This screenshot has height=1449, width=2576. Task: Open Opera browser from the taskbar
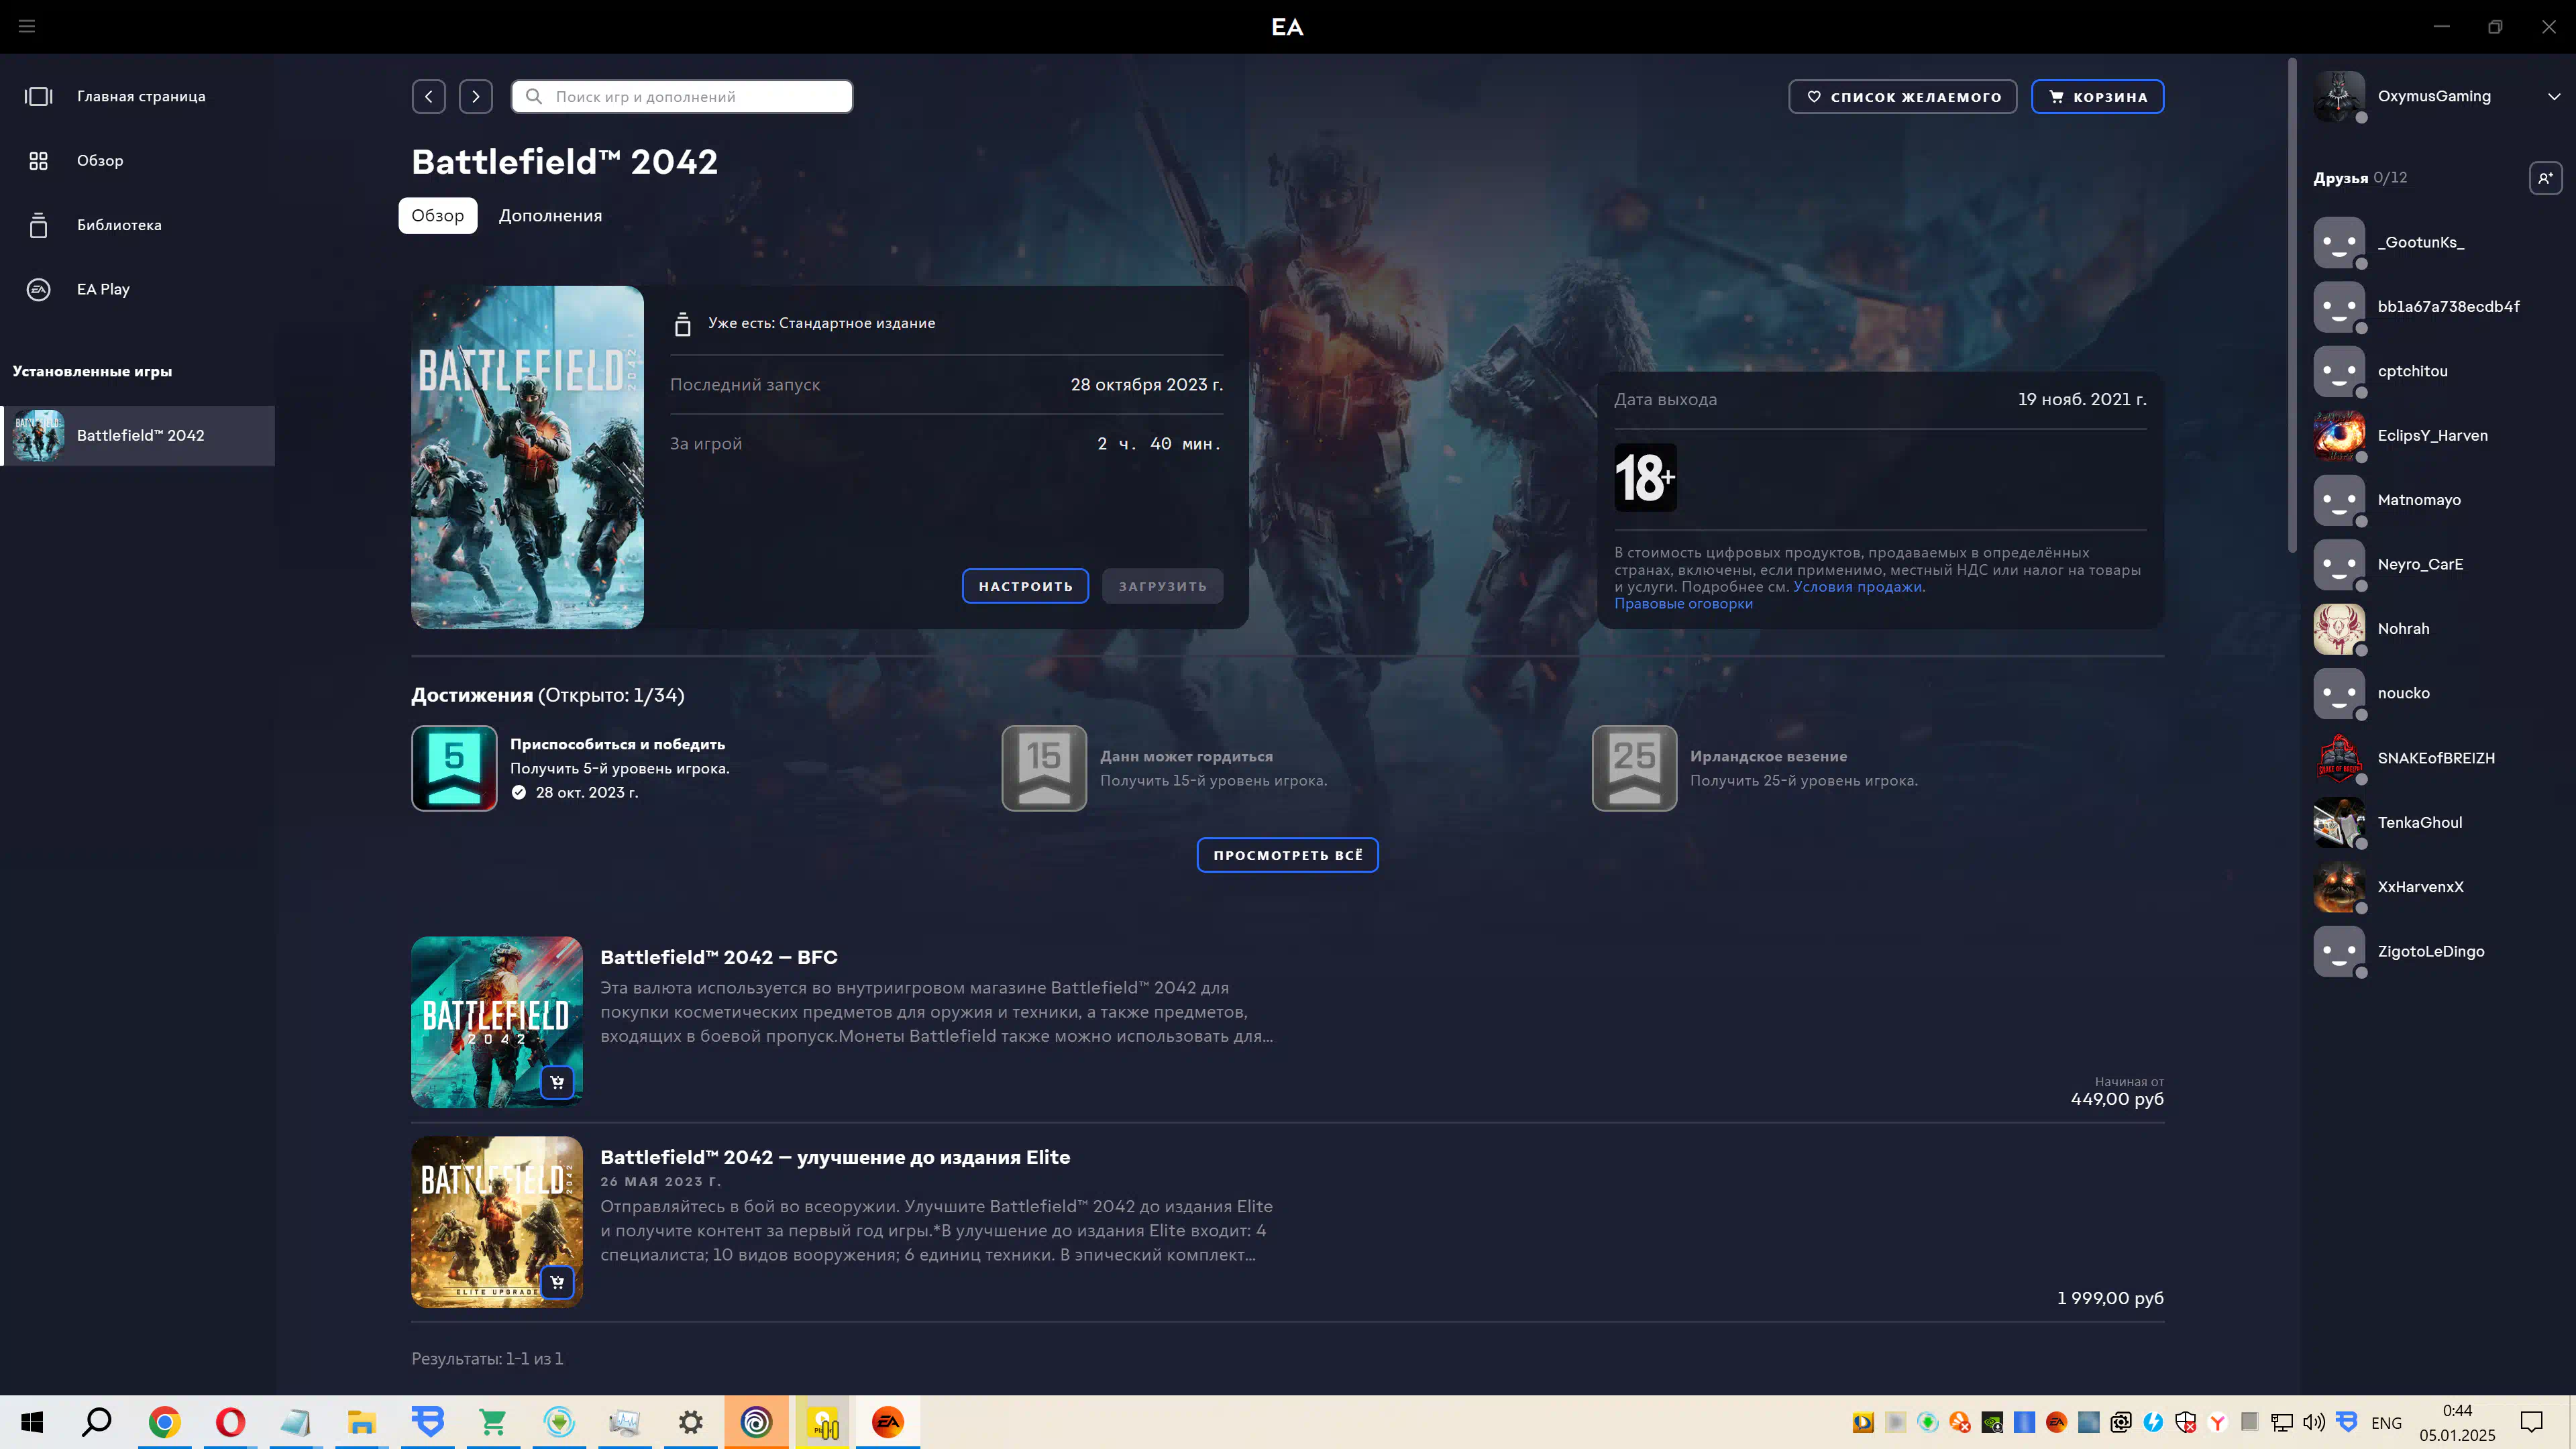point(230,1422)
